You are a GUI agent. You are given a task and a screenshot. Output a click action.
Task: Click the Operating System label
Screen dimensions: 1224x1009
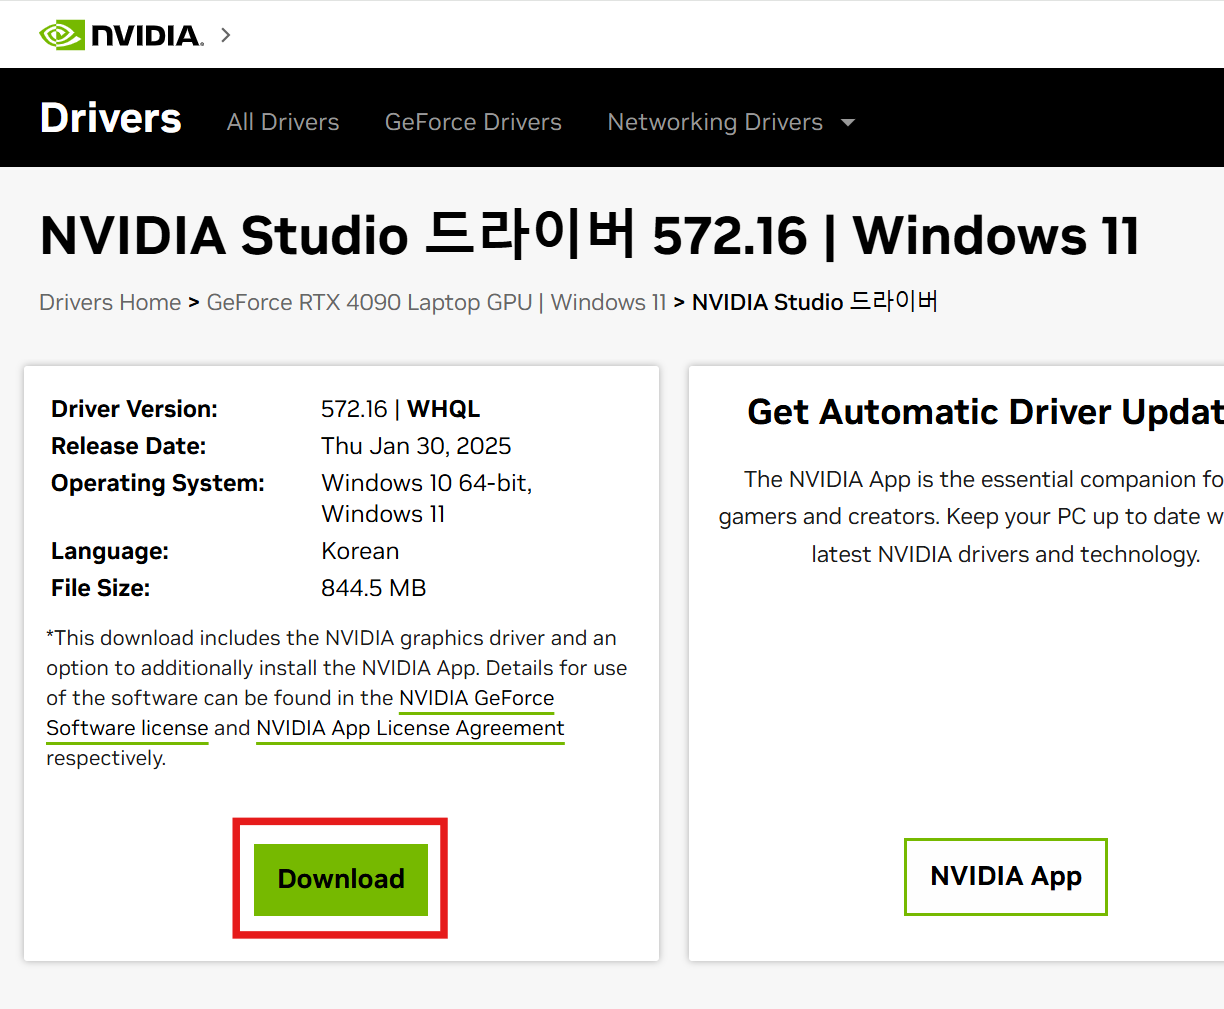158,483
